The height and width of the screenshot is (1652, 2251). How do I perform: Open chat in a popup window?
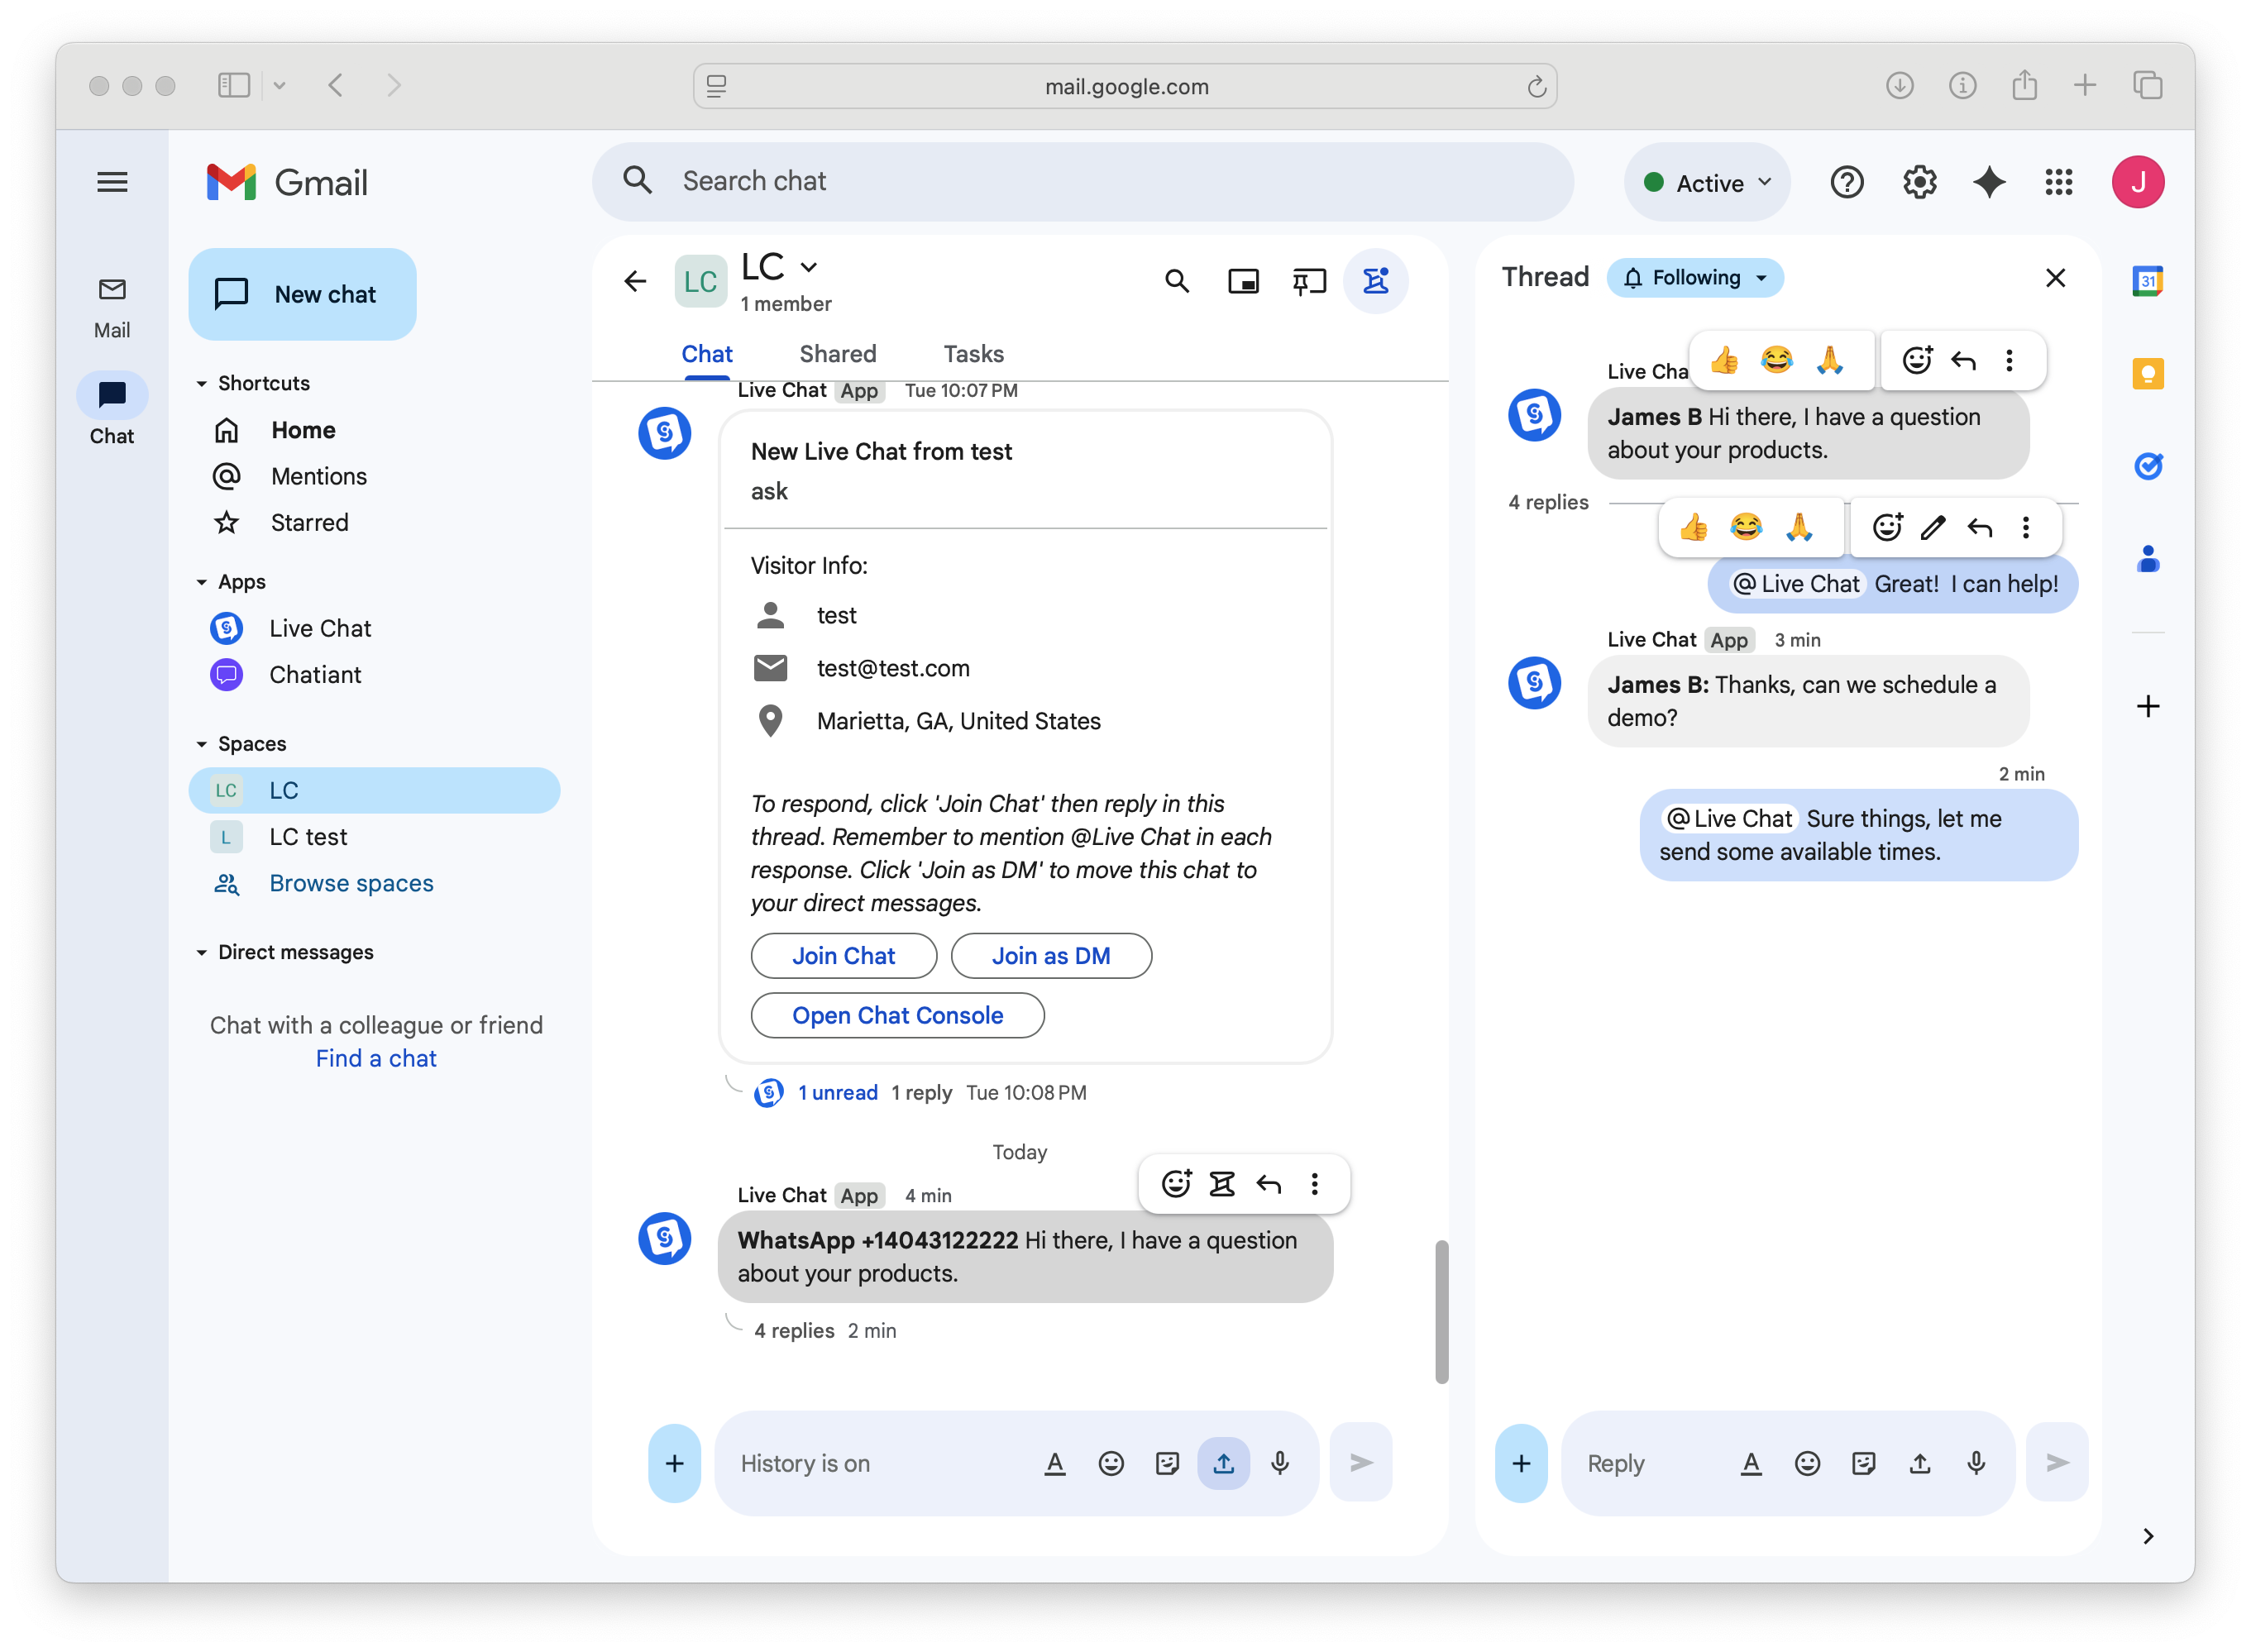pos(1243,281)
